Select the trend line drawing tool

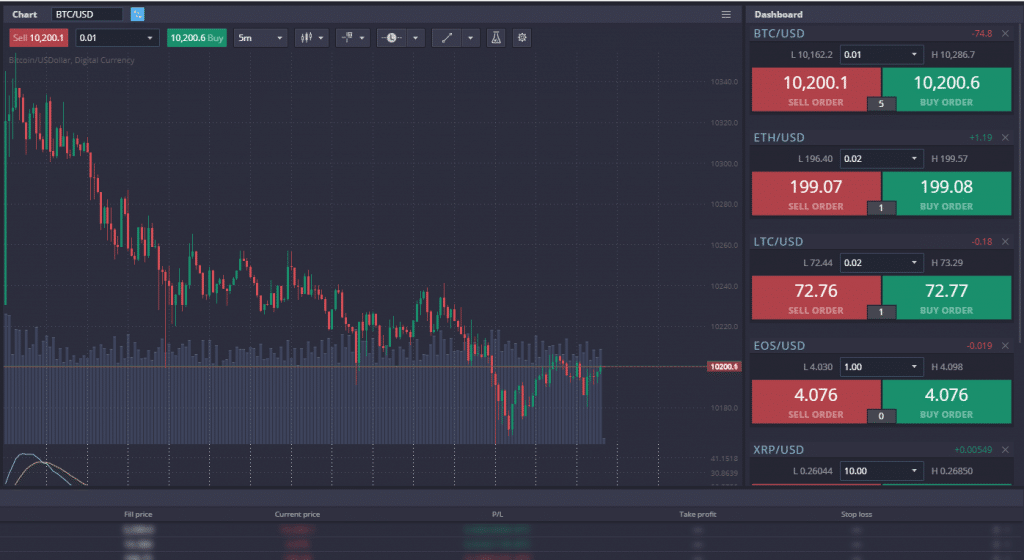coord(447,38)
